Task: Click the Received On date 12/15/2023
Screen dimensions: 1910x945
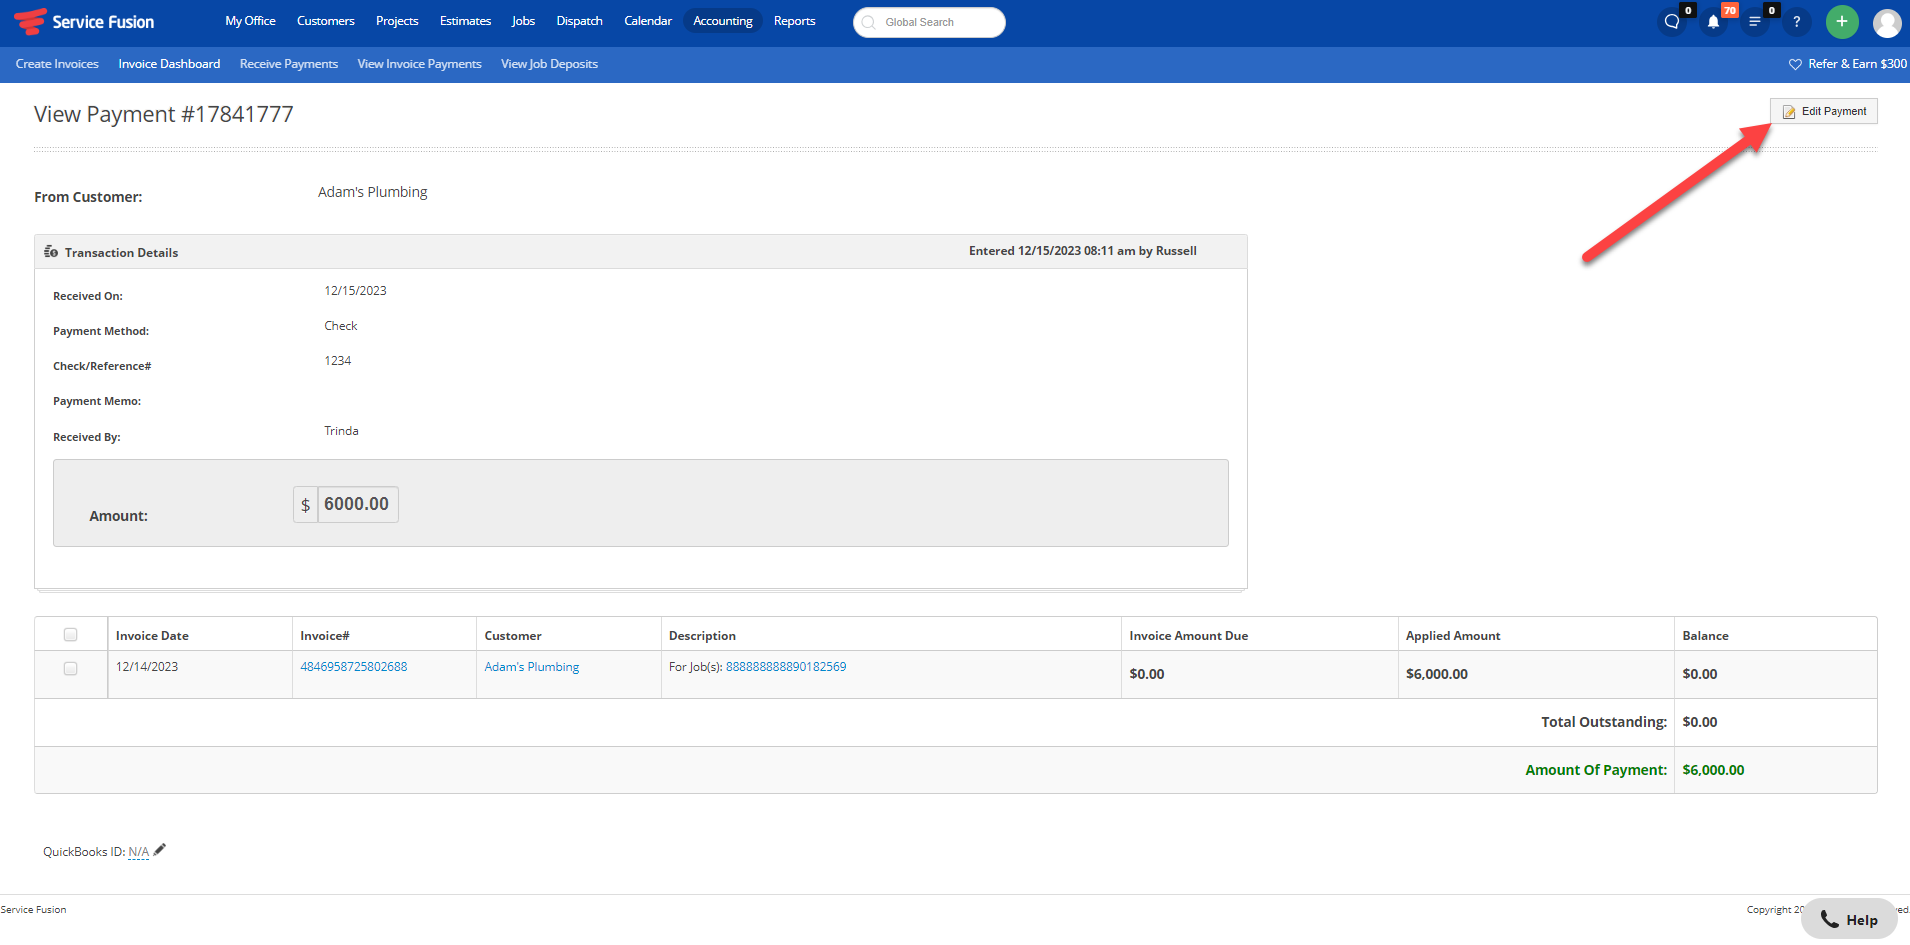Action: tap(355, 291)
